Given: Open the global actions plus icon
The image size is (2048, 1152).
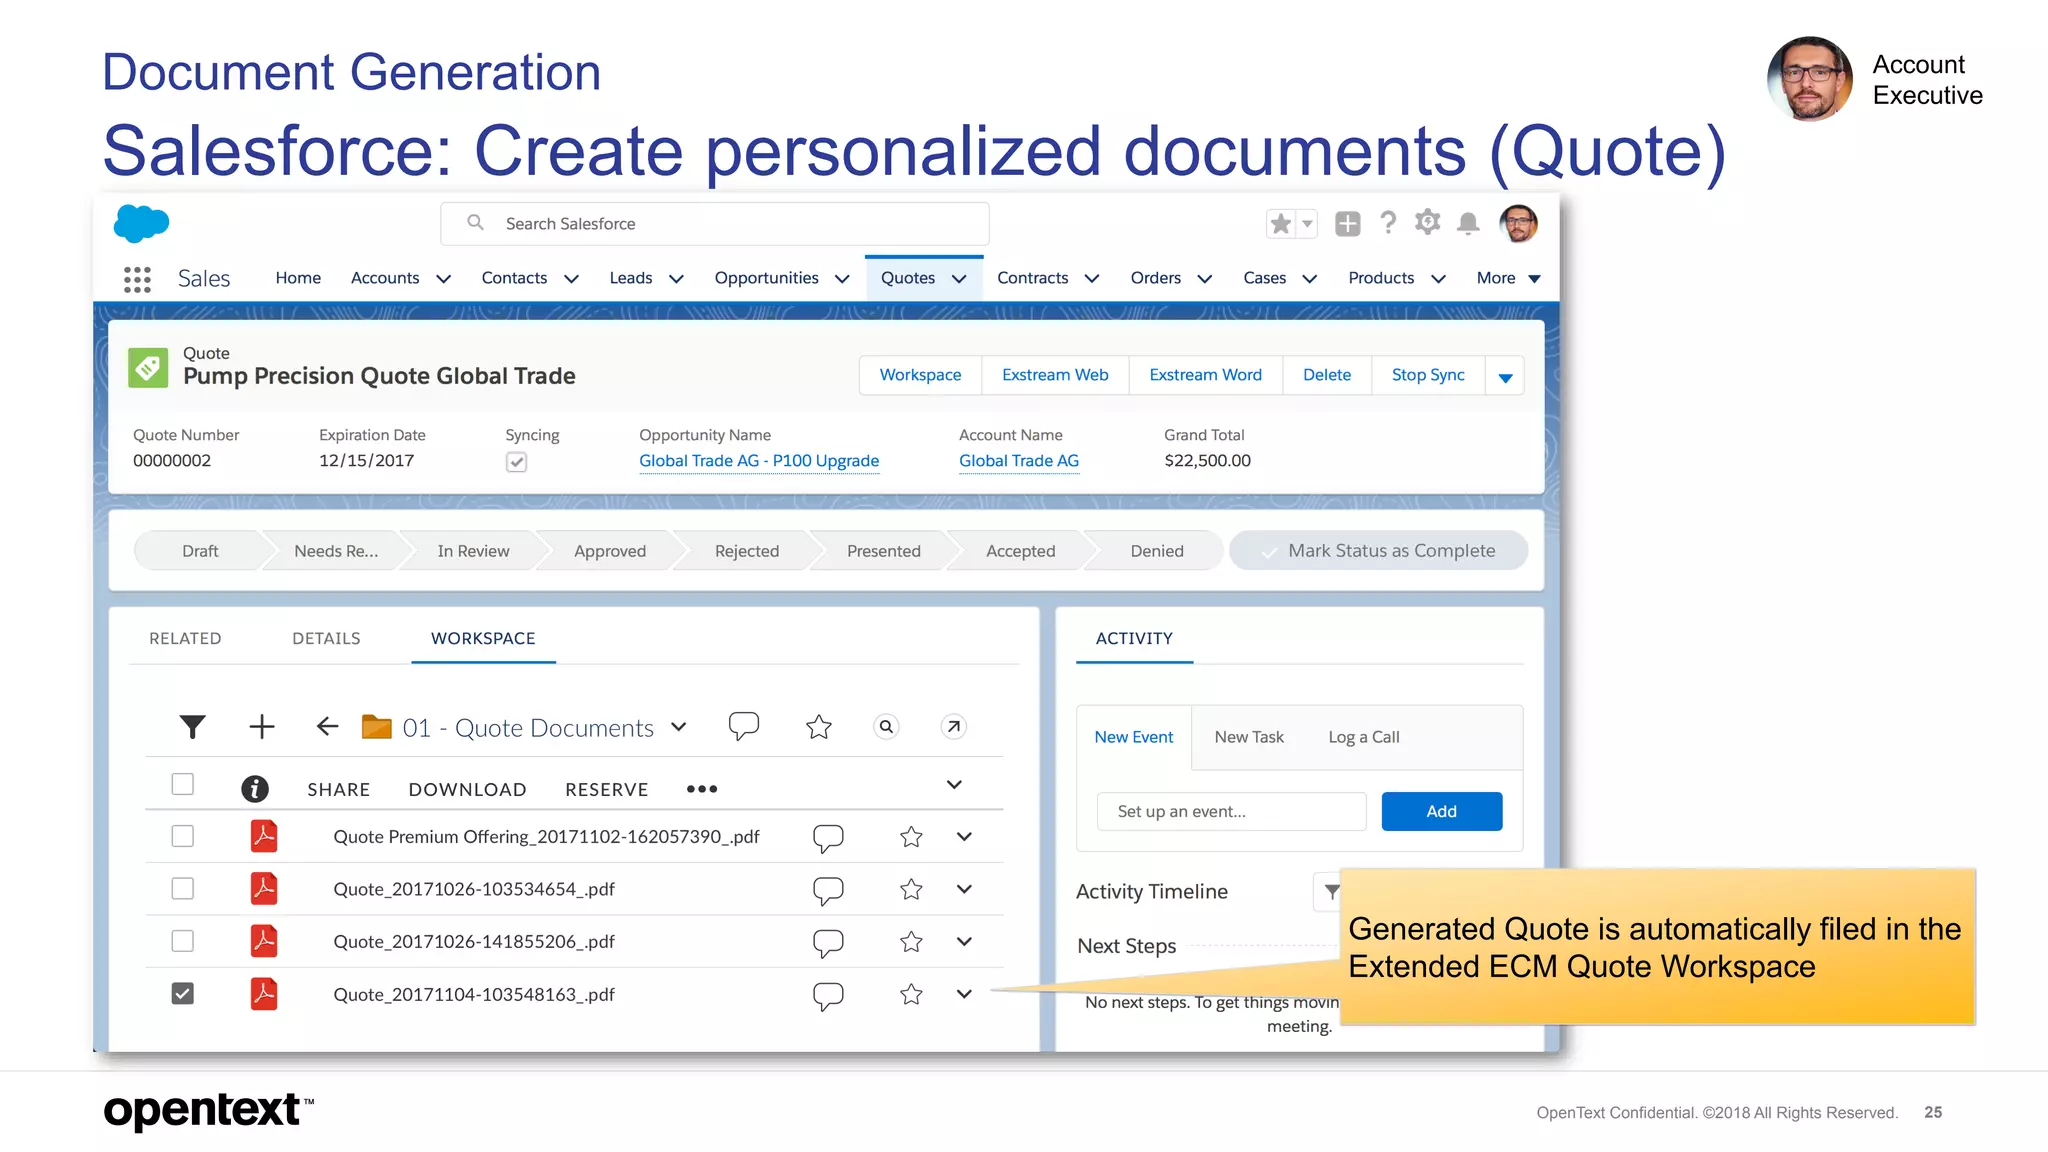Looking at the screenshot, I should click(x=1347, y=224).
